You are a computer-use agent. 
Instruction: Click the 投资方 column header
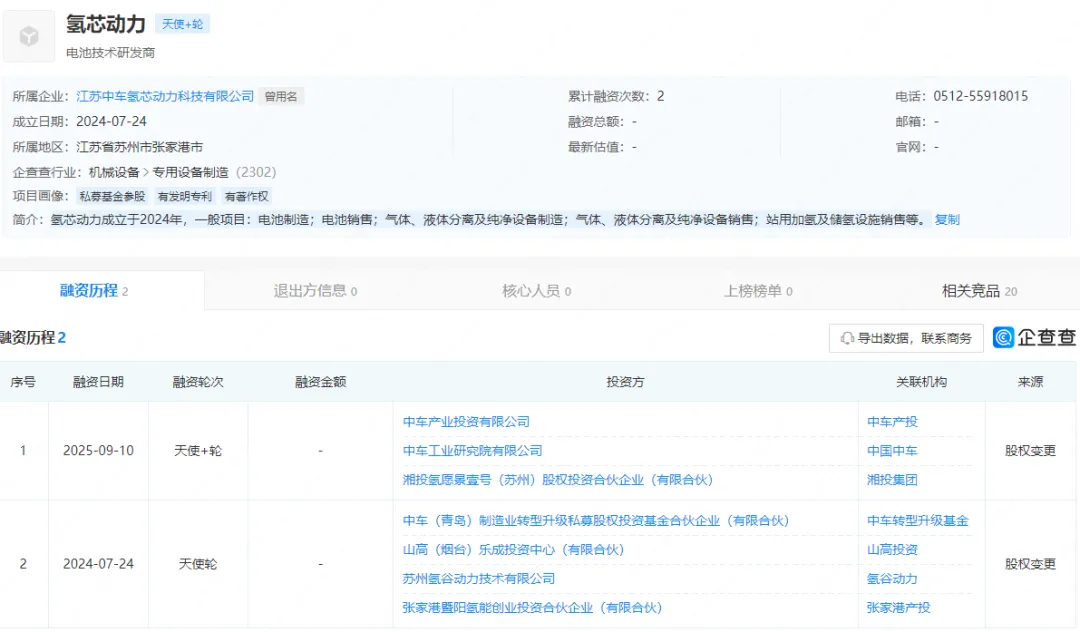pyautogui.click(x=625, y=381)
